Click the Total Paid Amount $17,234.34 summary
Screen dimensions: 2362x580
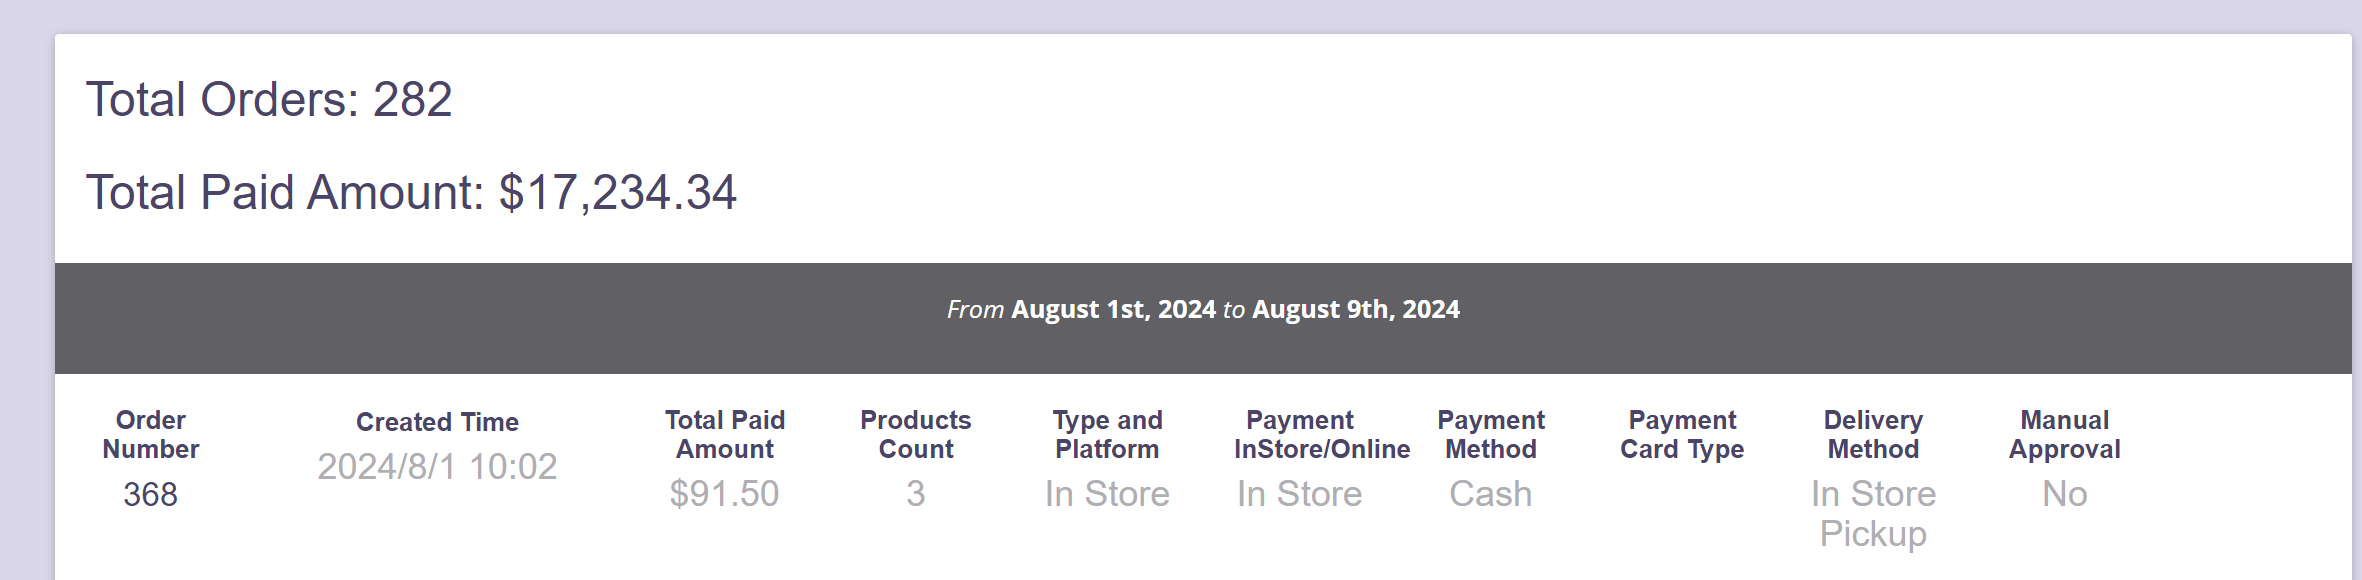click(x=411, y=192)
